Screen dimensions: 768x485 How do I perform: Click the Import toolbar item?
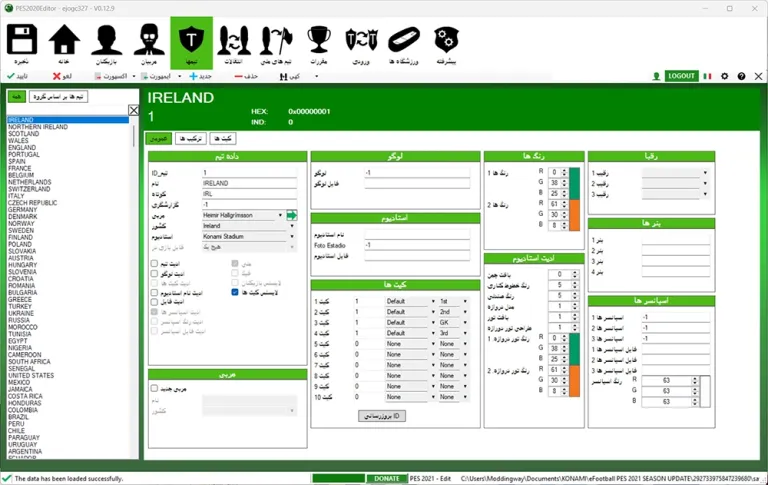(156, 76)
